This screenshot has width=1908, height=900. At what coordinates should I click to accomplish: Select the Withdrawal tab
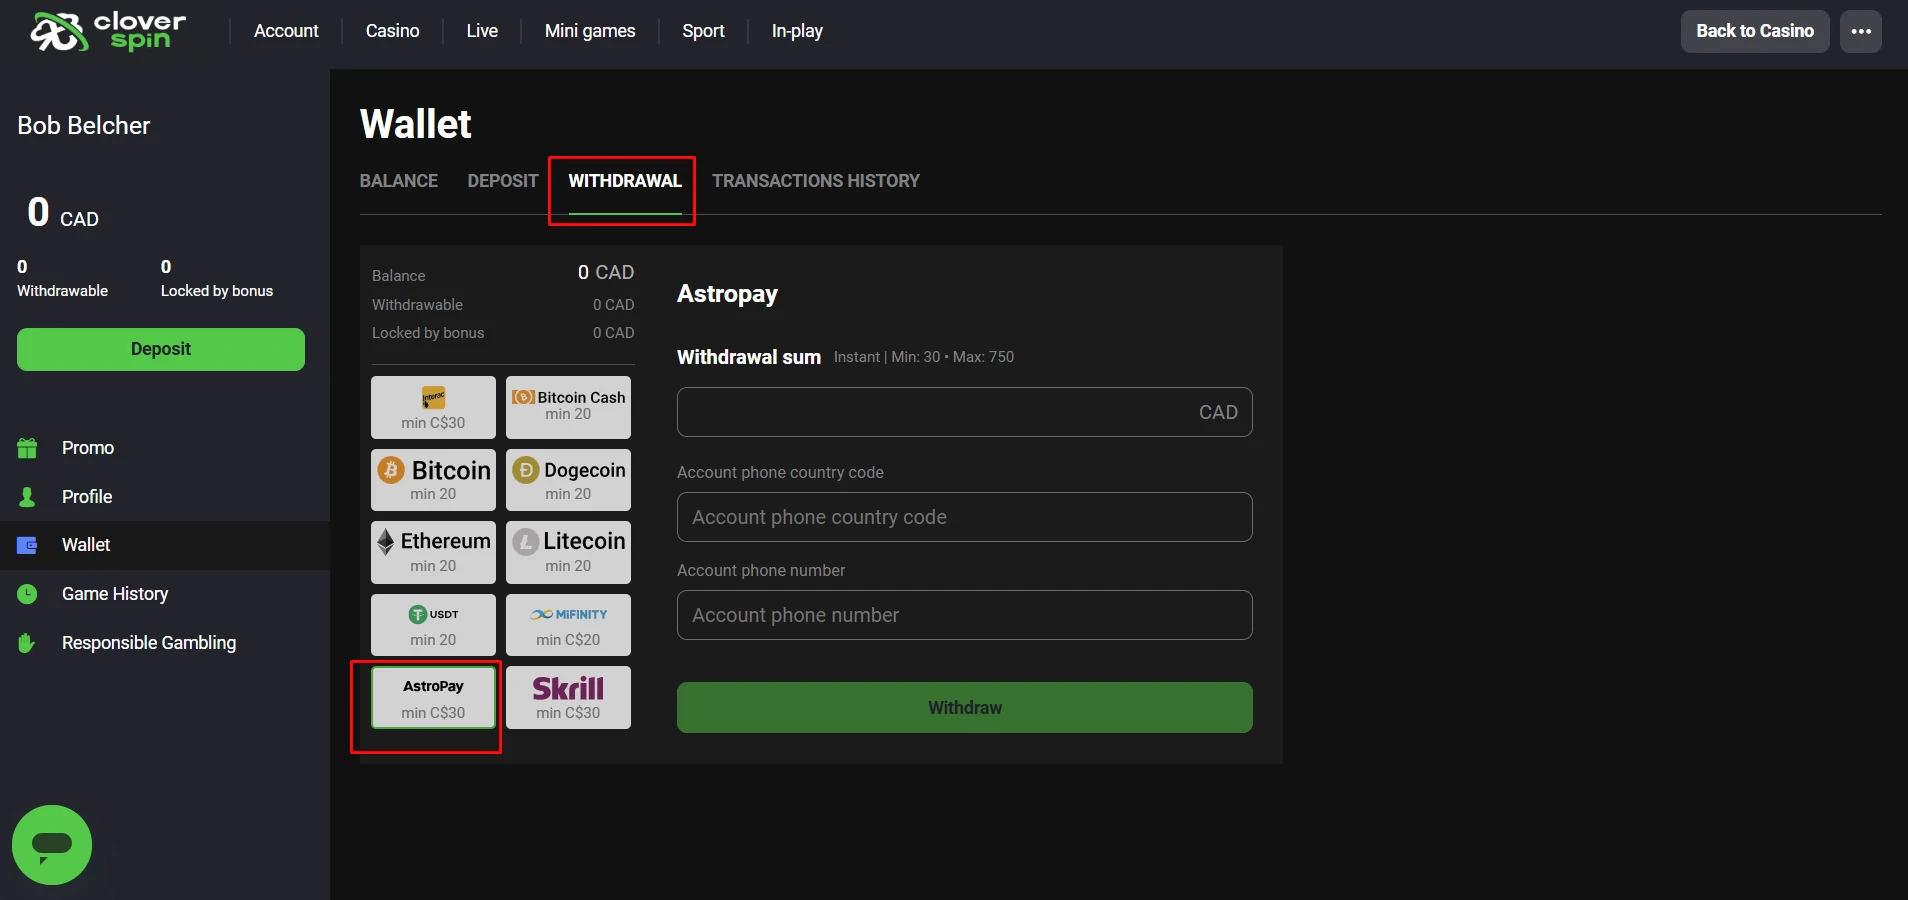click(625, 181)
